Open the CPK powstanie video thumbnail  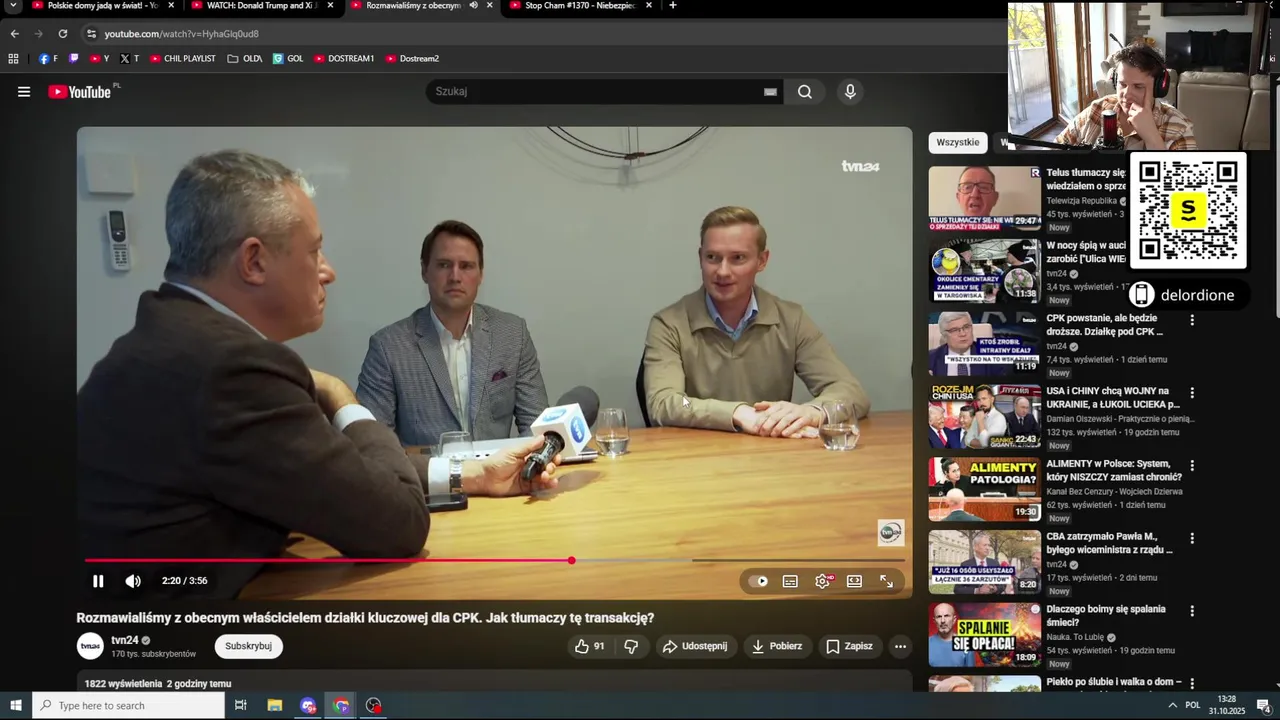click(984, 344)
